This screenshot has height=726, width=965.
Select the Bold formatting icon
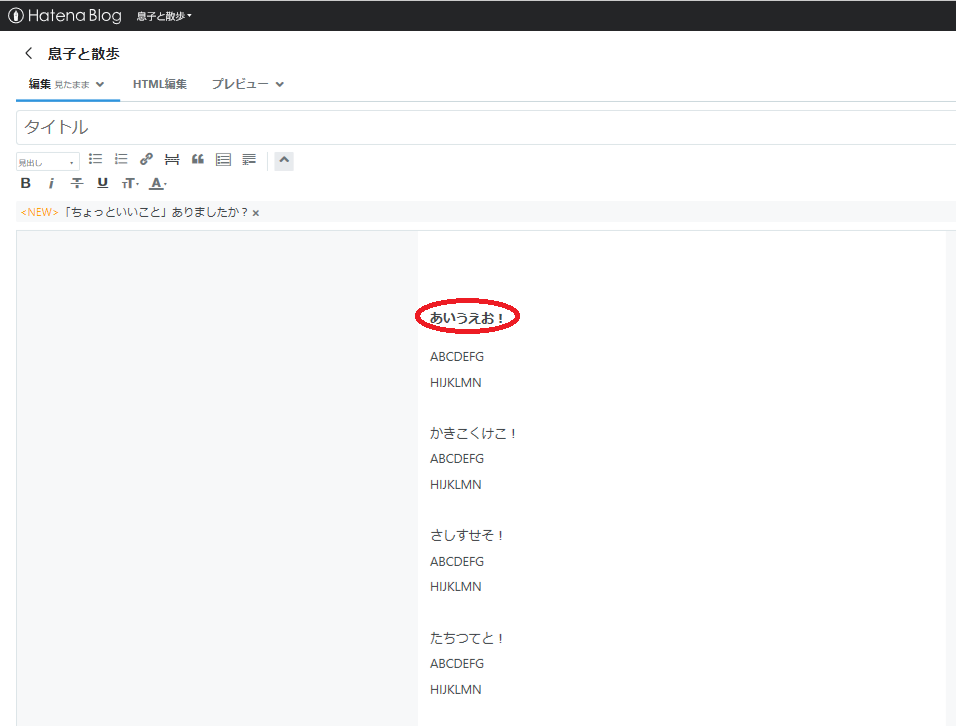(x=25, y=183)
